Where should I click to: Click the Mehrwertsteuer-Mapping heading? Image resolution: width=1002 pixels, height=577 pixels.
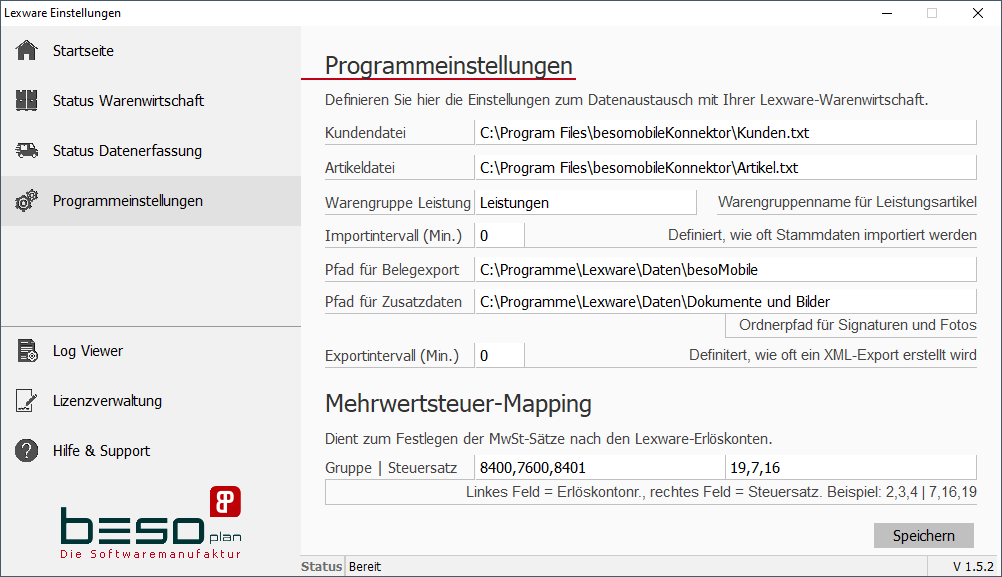pos(458,404)
